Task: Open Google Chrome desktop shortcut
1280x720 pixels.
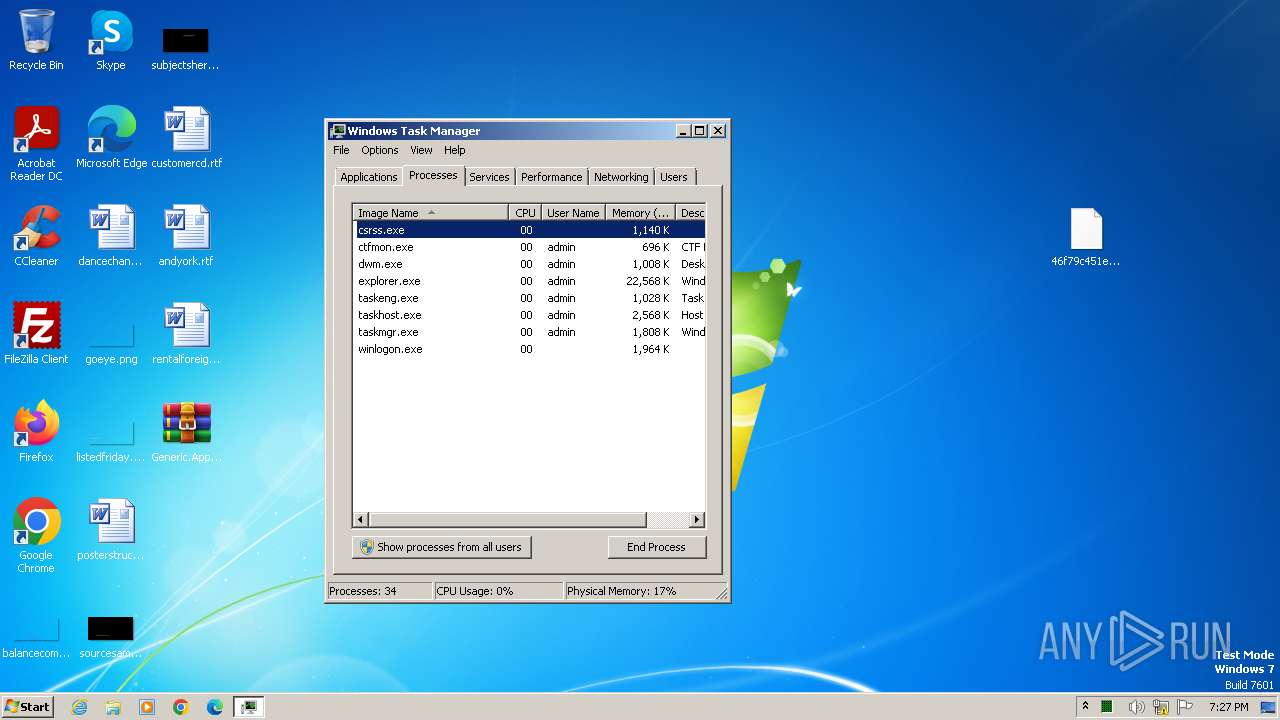Action: 36,536
